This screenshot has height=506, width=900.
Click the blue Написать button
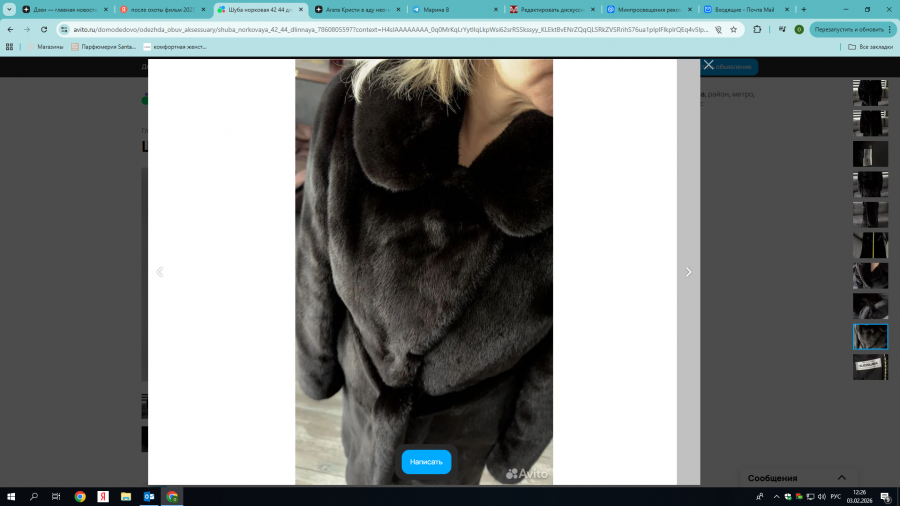pyautogui.click(x=426, y=462)
